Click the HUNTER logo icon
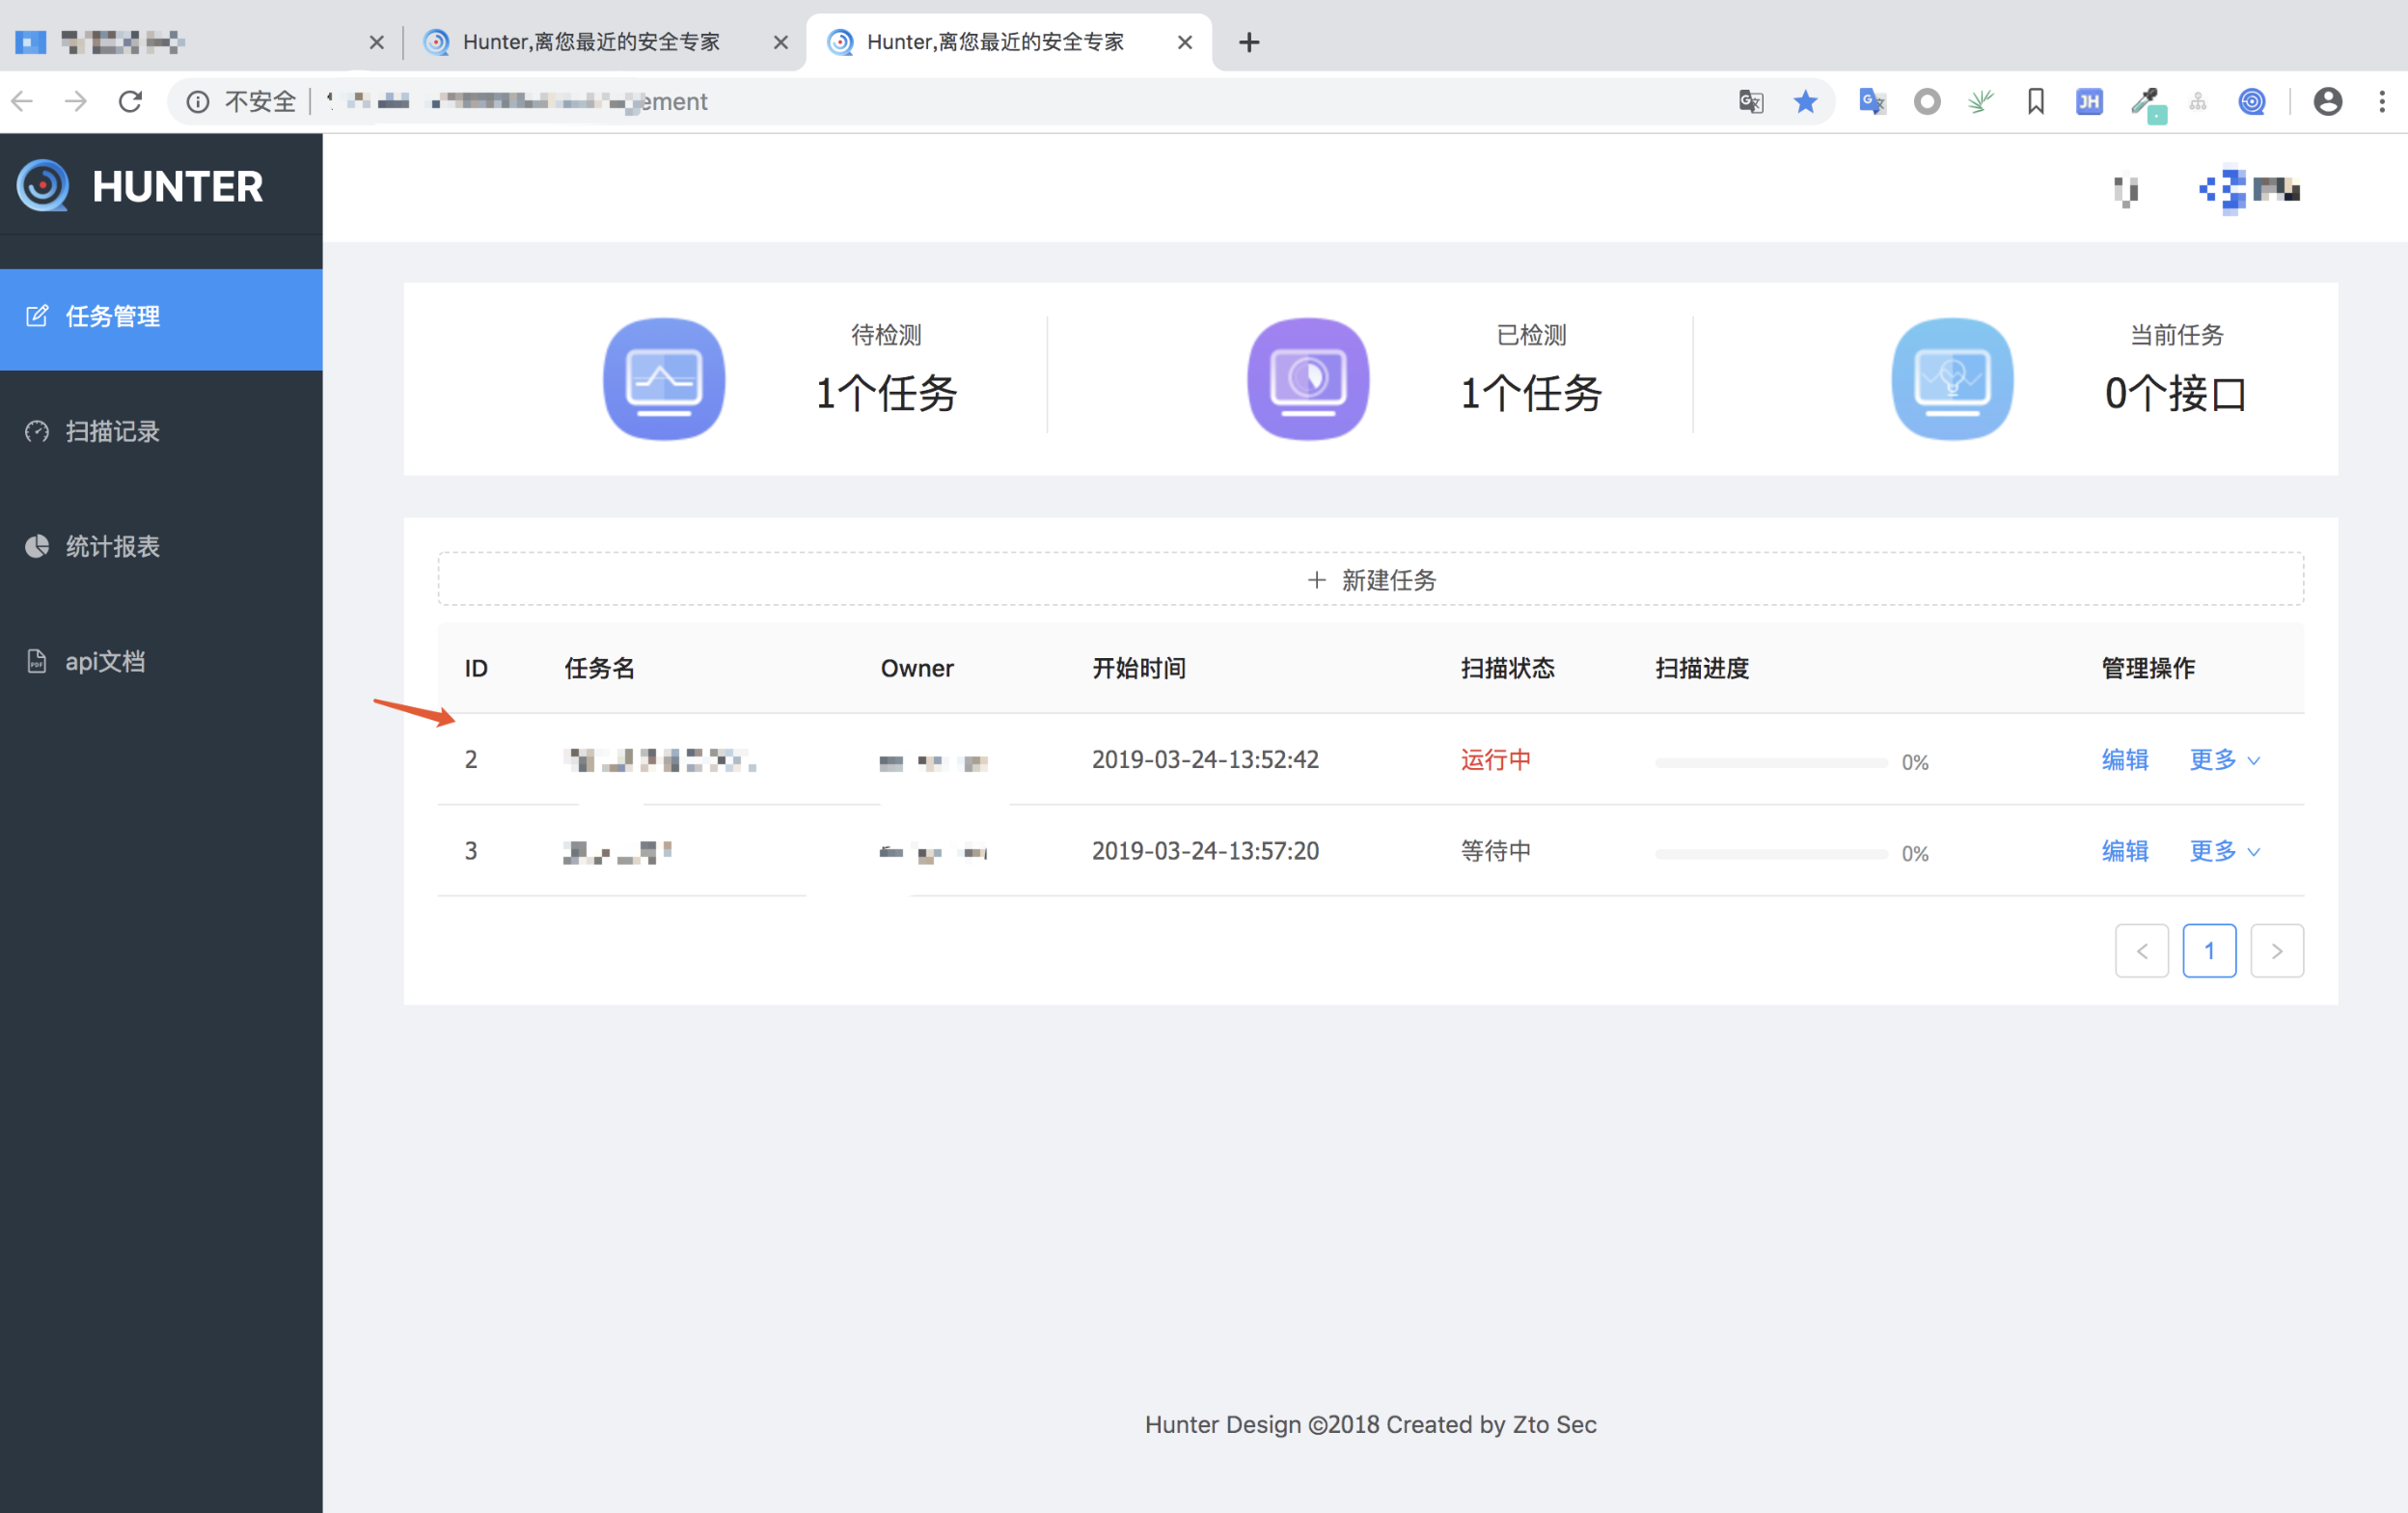Viewport: 2408px width, 1513px height. 43,185
